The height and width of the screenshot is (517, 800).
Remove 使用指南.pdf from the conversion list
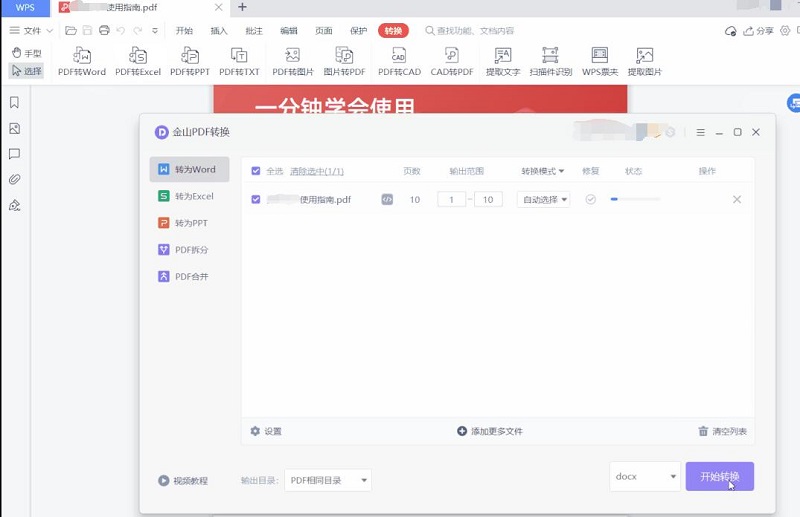coord(737,199)
